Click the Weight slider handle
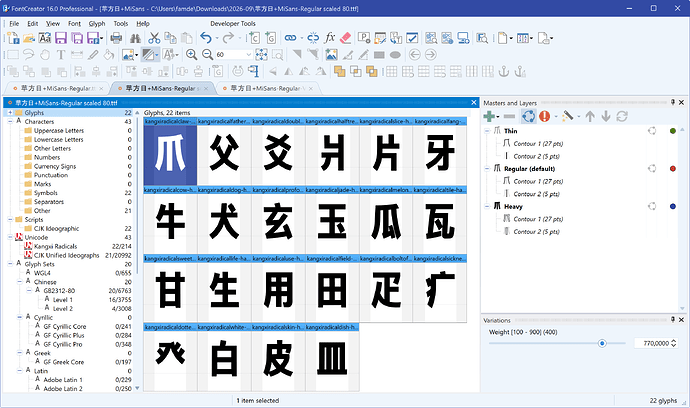Viewport: 690px width, 408px height. coord(602,343)
